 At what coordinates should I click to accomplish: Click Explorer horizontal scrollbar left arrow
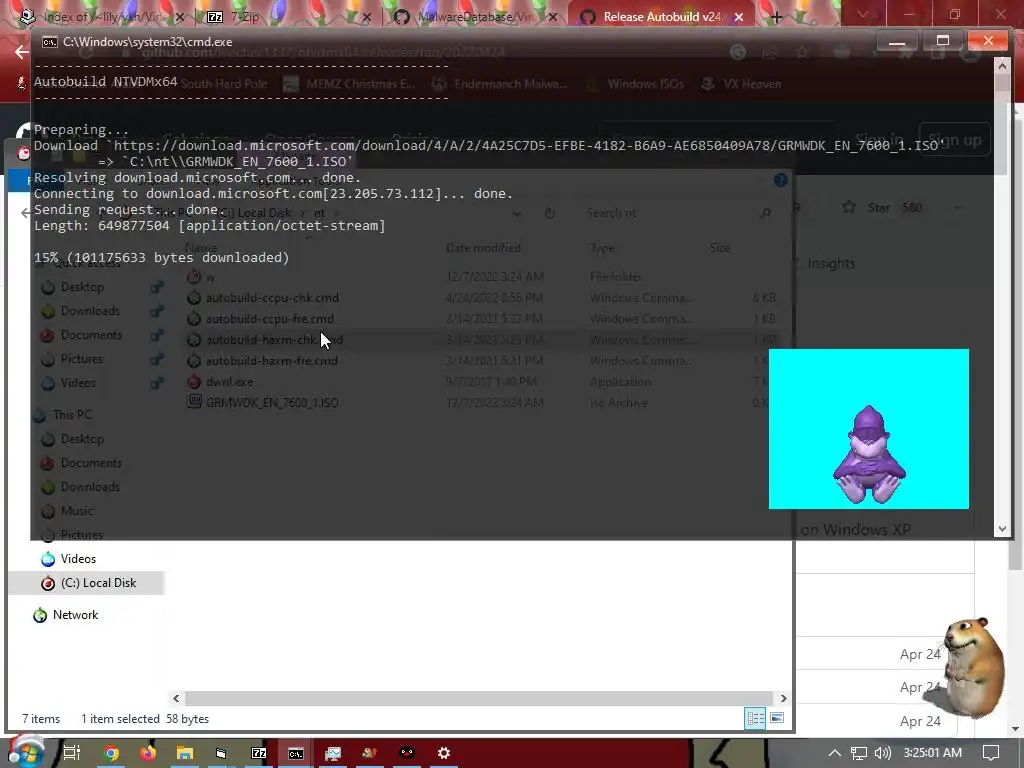[176, 698]
